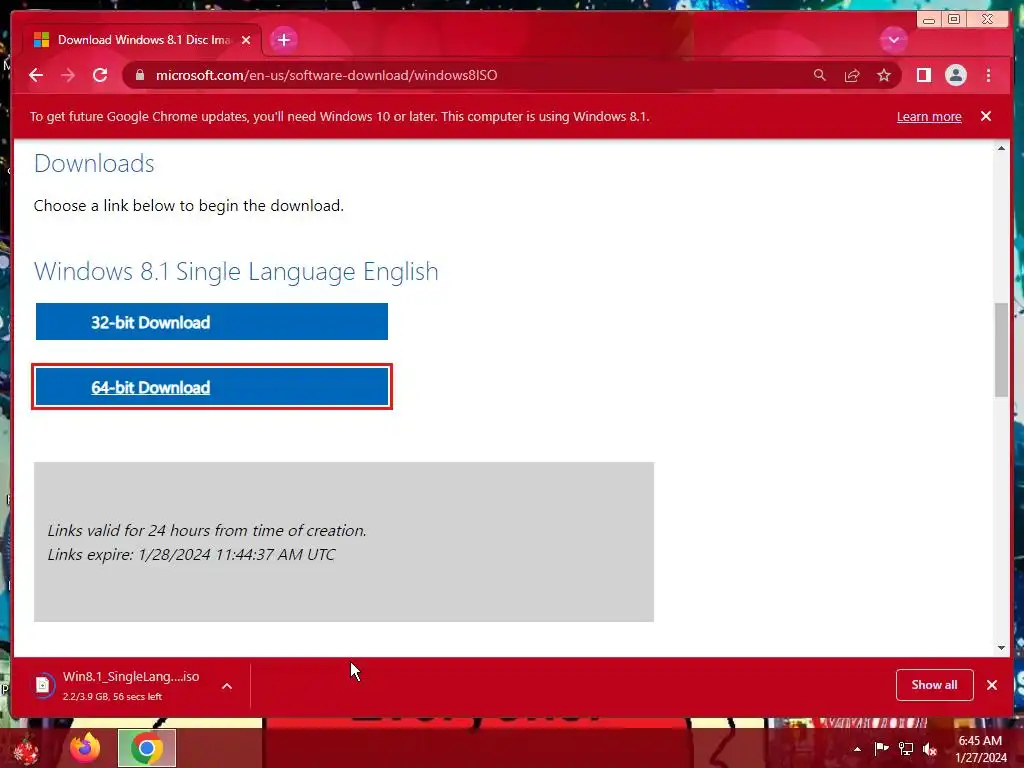Image resolution: width=1024 pixels, height=768 pixels.
Task: Open the Chrome profile avatar
Action: [955, 75]
